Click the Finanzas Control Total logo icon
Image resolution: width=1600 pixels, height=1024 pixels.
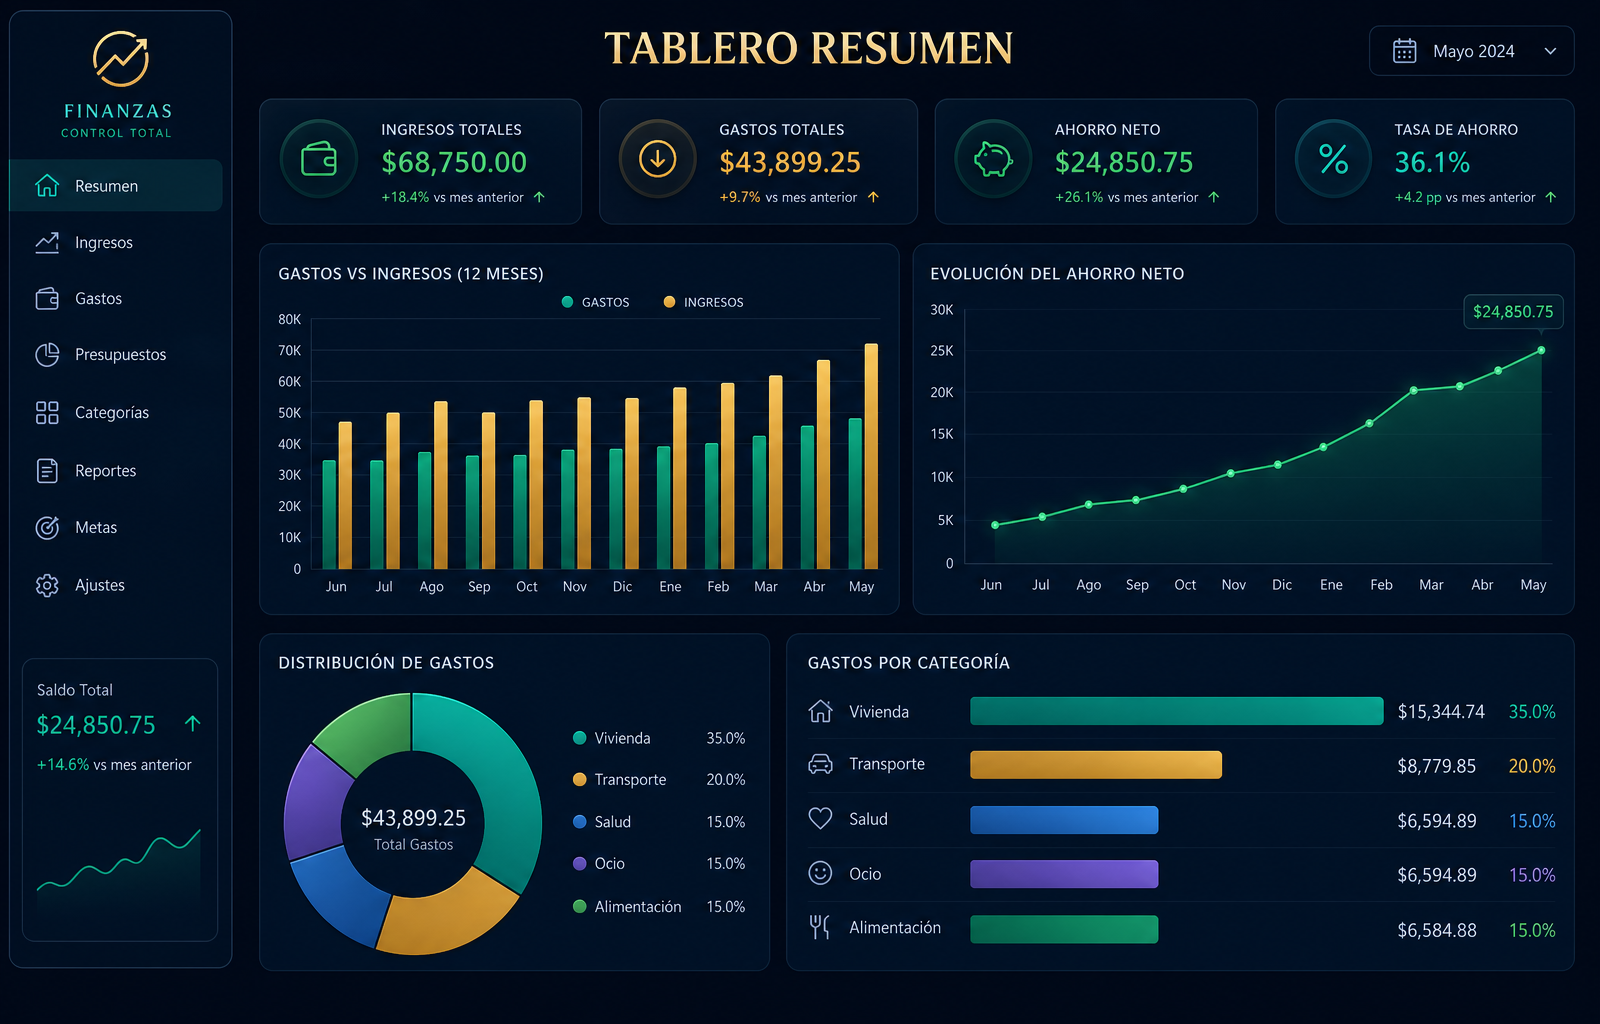coord(121,59)
